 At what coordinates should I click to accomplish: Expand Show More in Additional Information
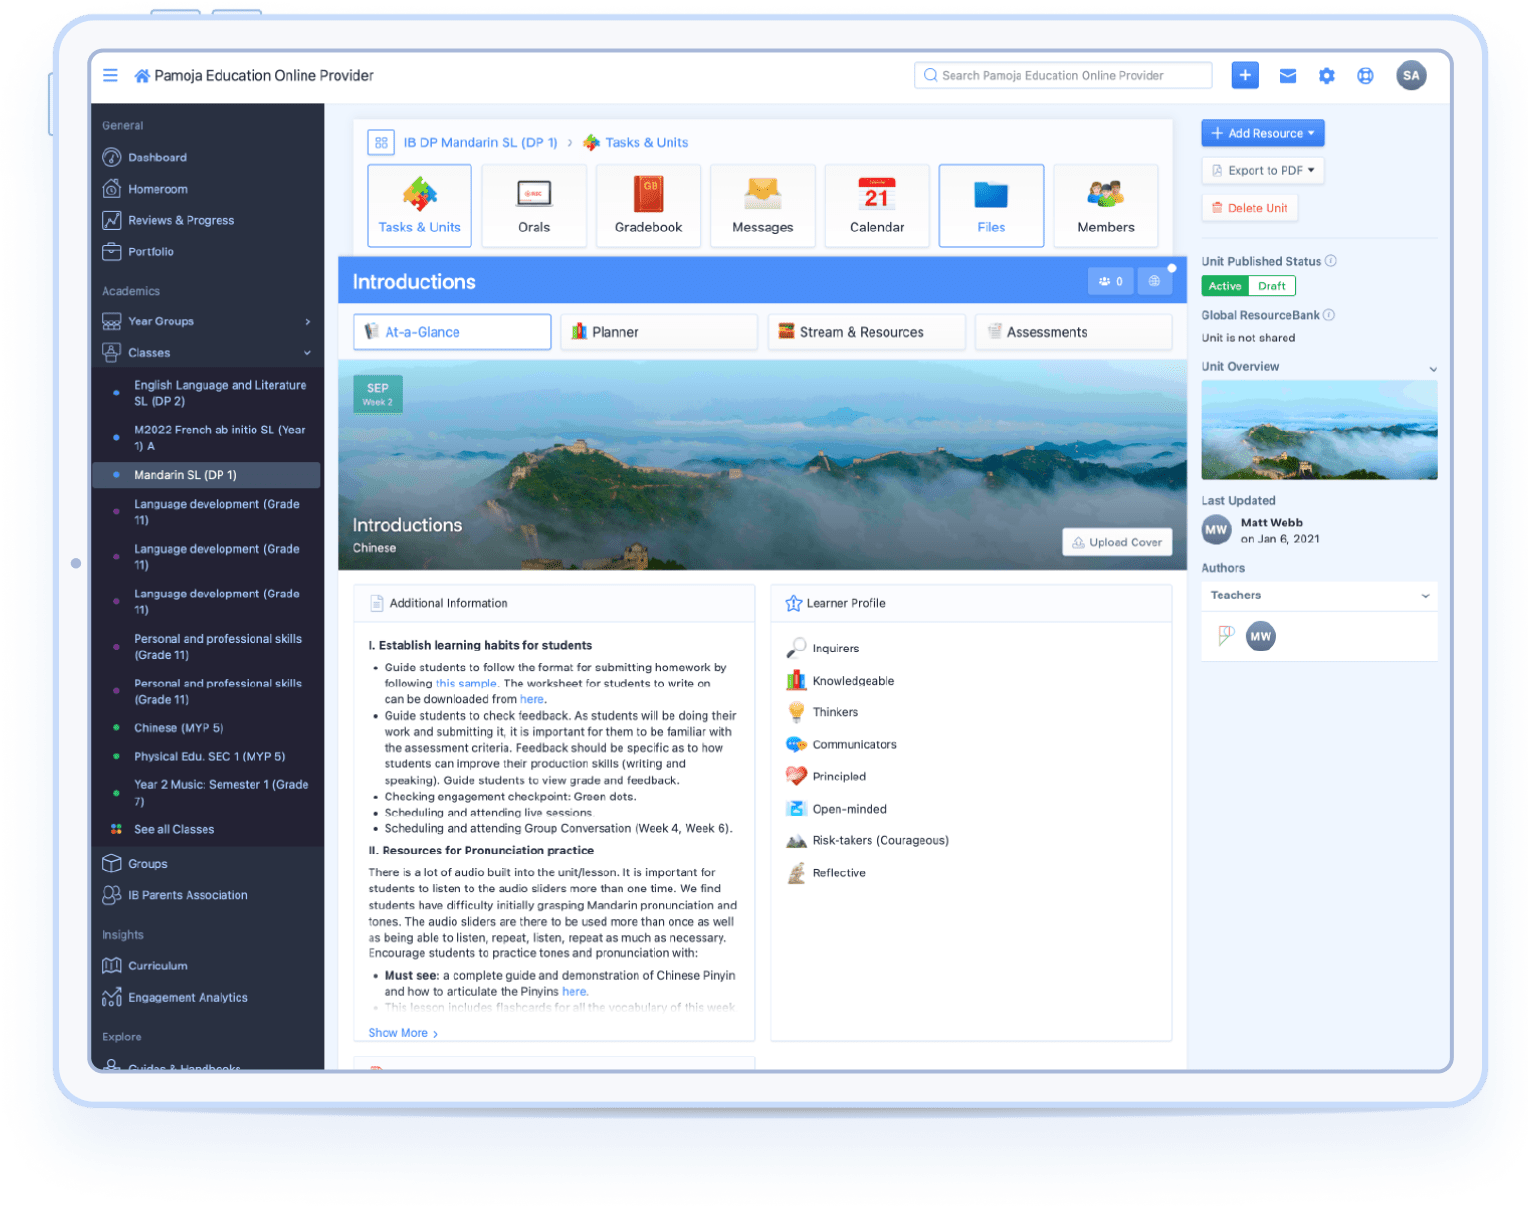click(403, 1033)
